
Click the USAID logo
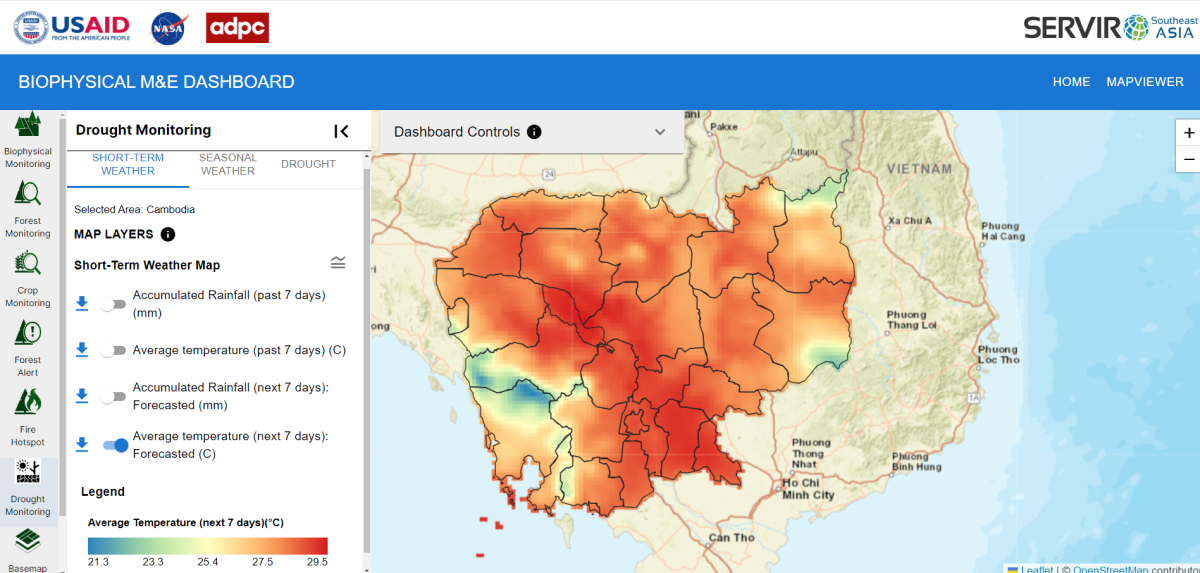72,27
